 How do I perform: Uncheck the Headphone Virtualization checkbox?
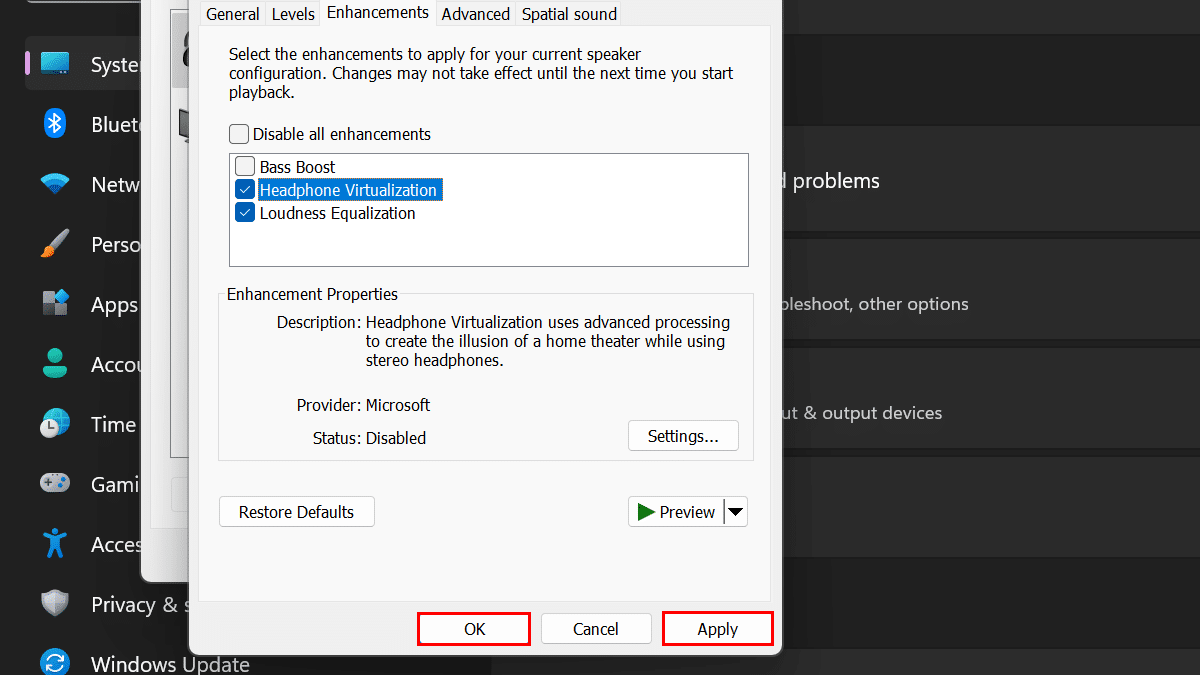[x=245, y=190]
